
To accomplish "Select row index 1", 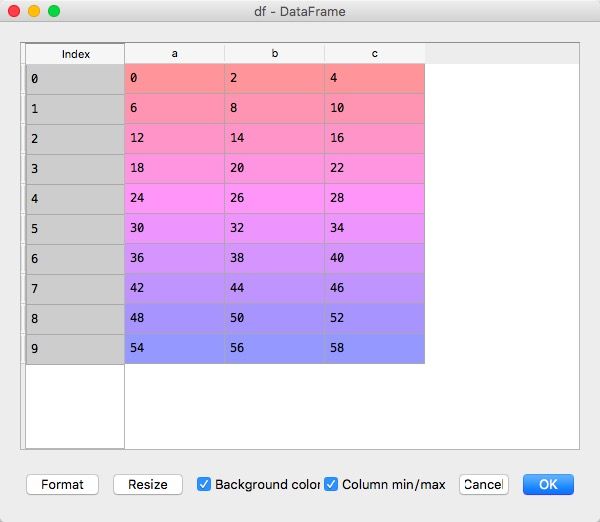I will pos(75,109).
